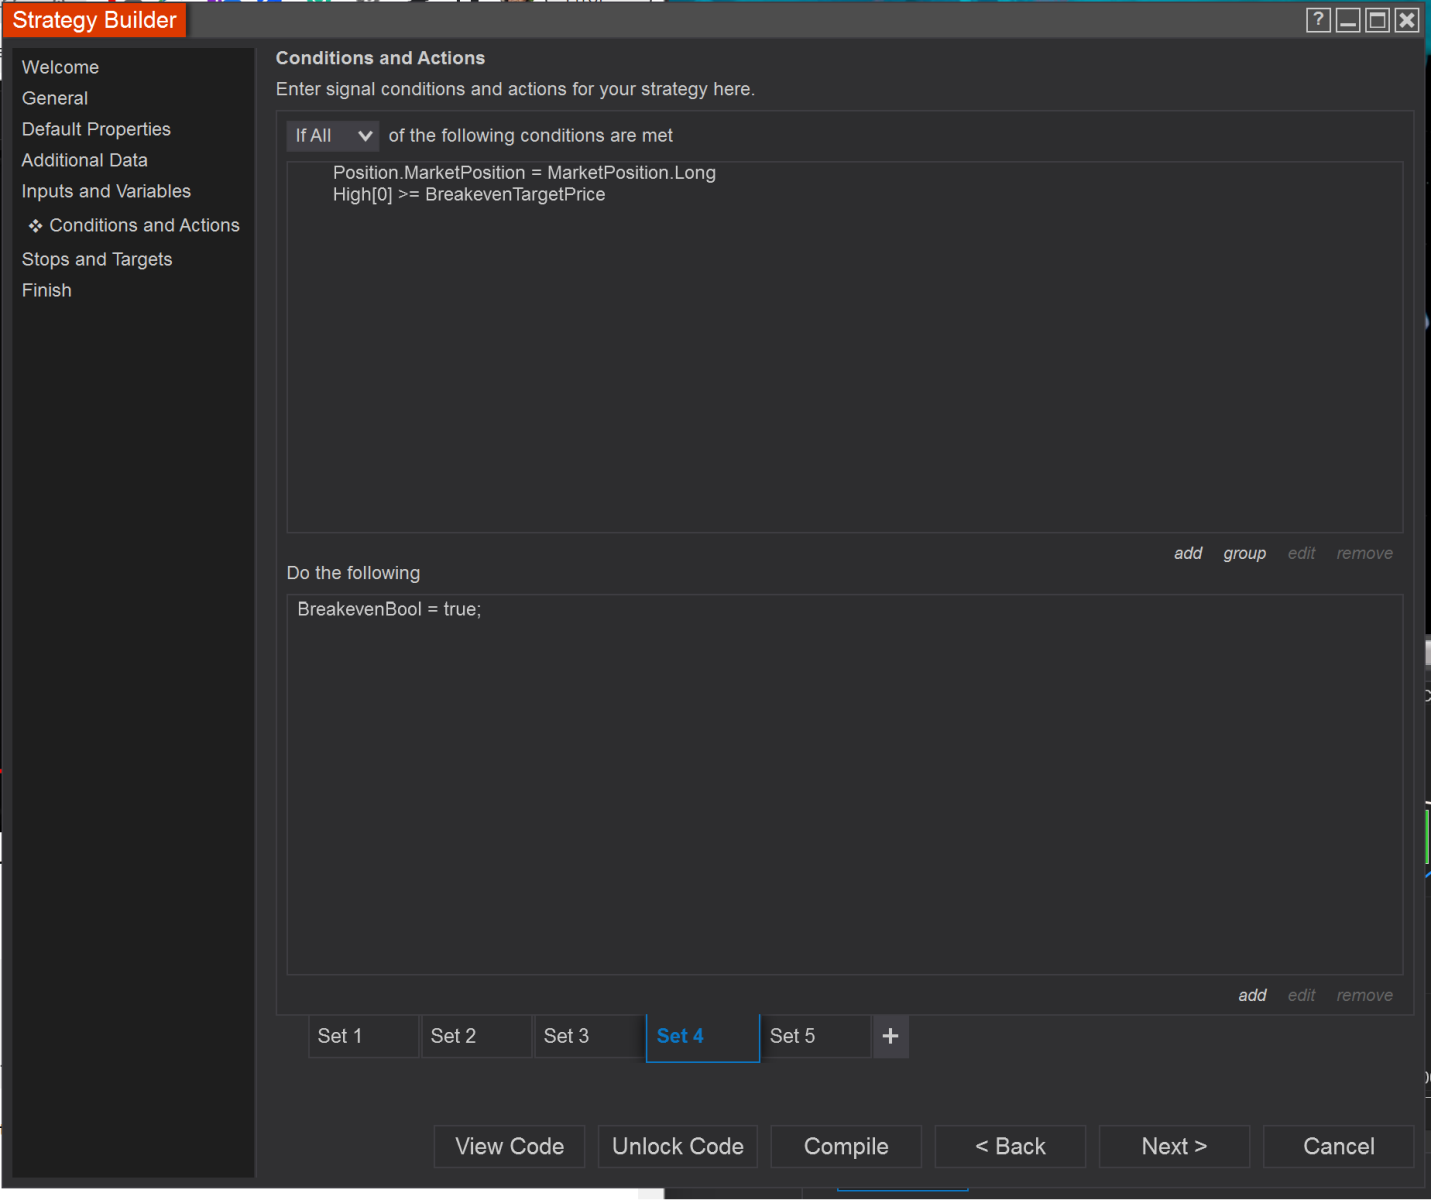
Task: Open the Strategy Builder help icon
Action: [1318, 20]
